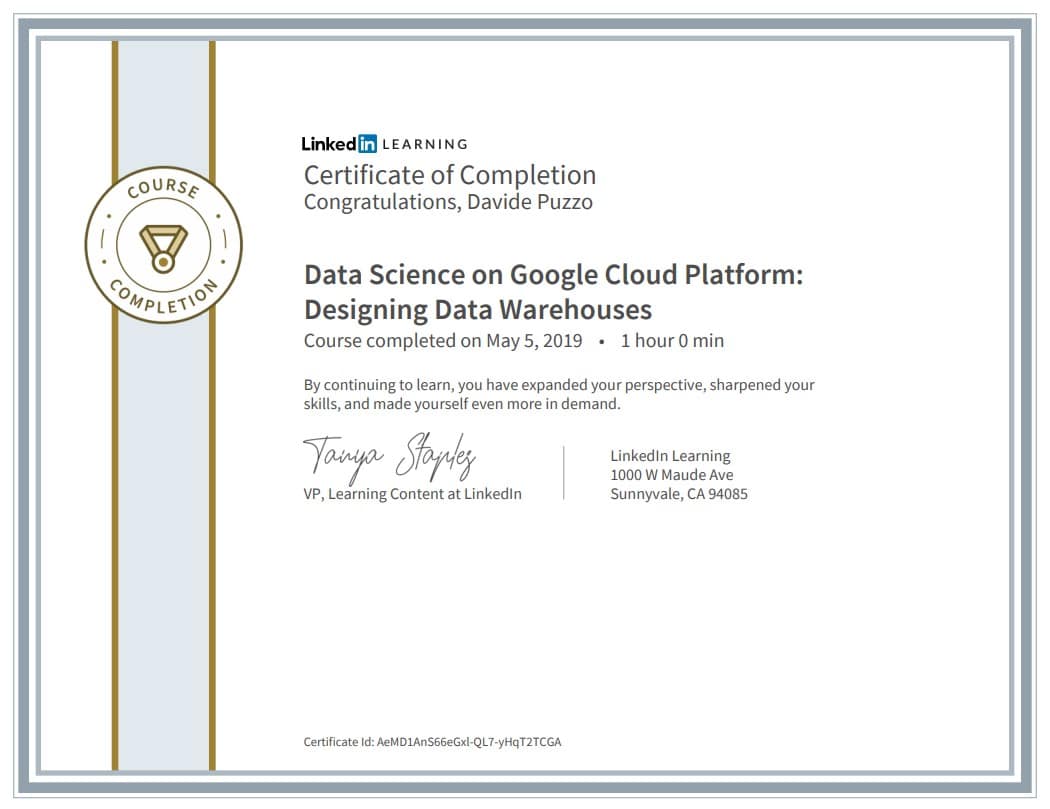Click "Sunnyvale, CA 94085" text
The image size is (1050, 809).
click(678, 494)
